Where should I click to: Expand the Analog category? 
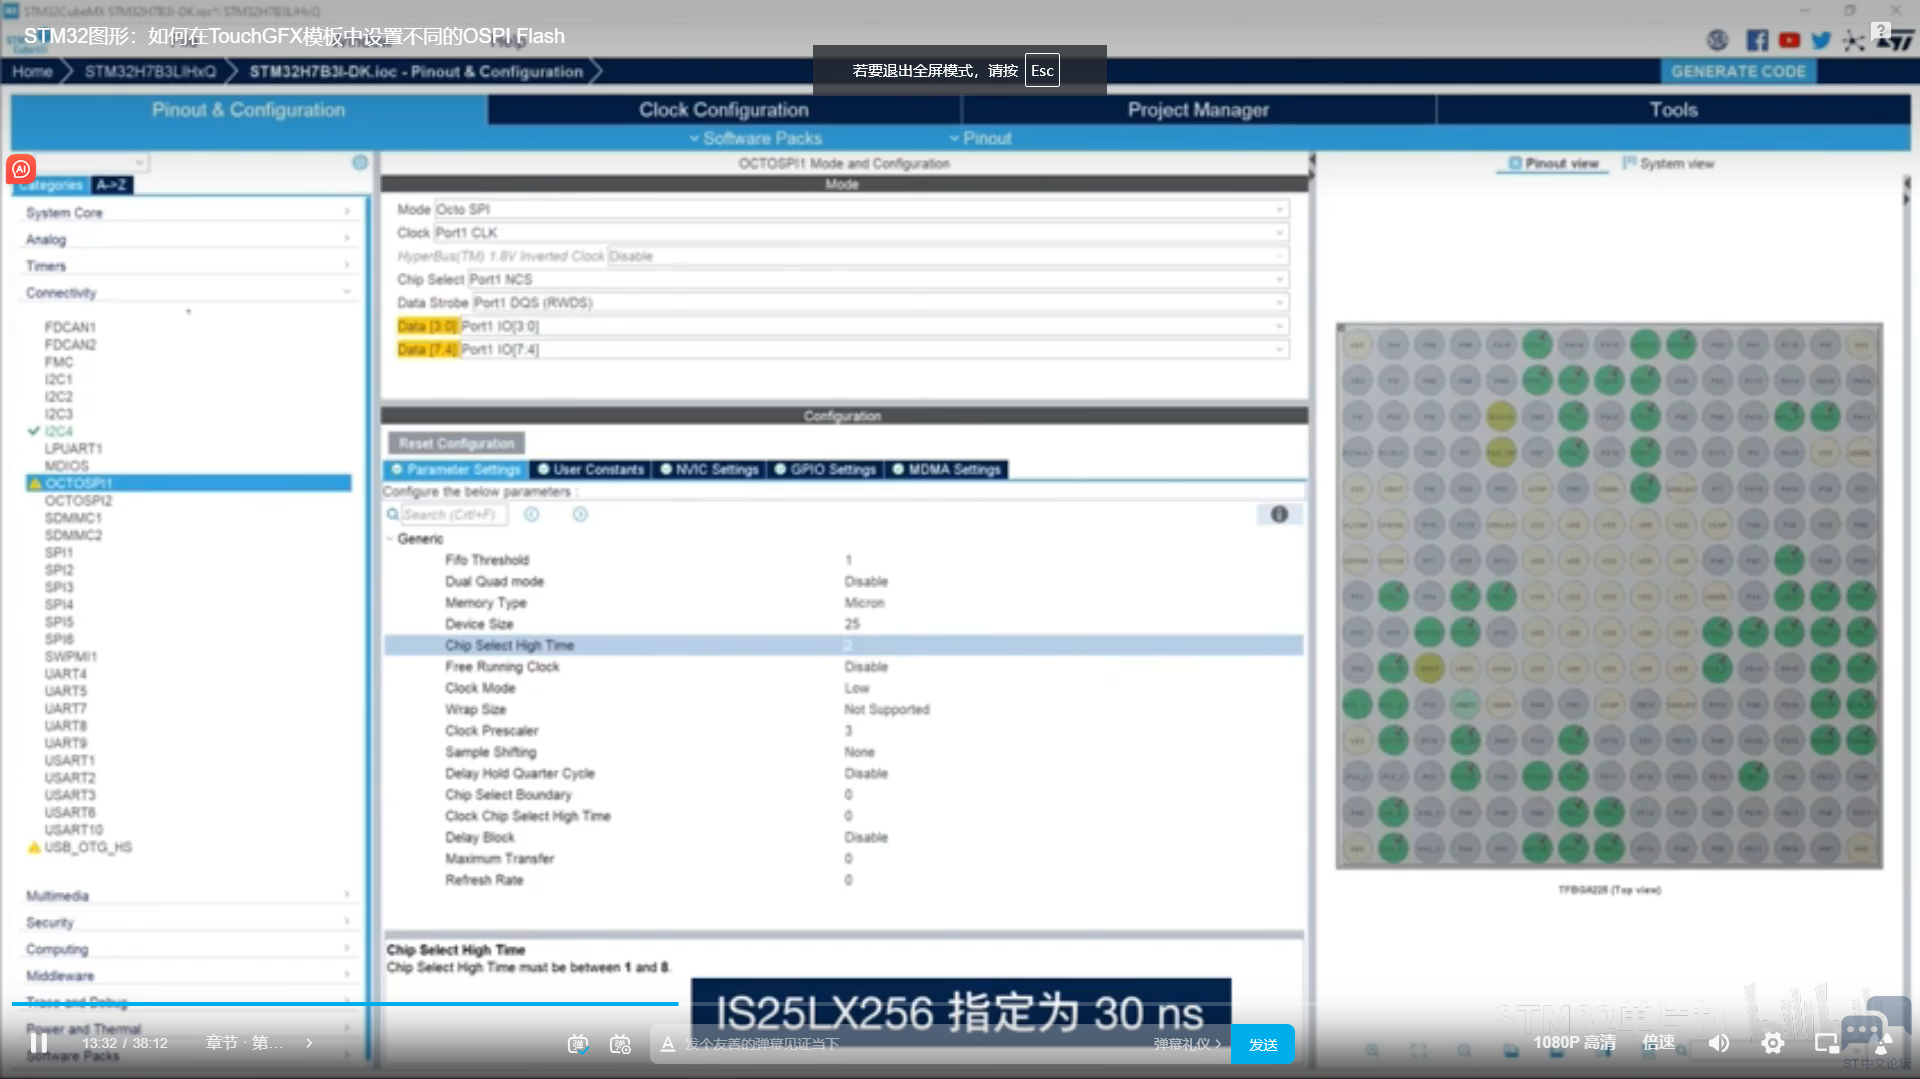pyautogui.click(x=188, y=239)
